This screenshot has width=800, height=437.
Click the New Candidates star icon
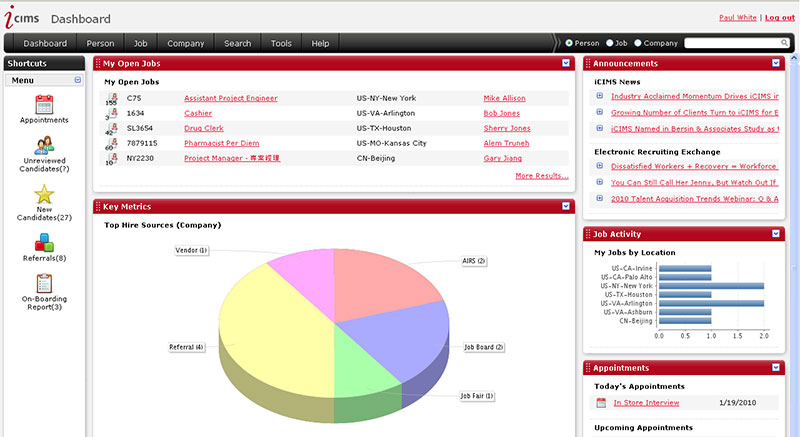(43, 194)
